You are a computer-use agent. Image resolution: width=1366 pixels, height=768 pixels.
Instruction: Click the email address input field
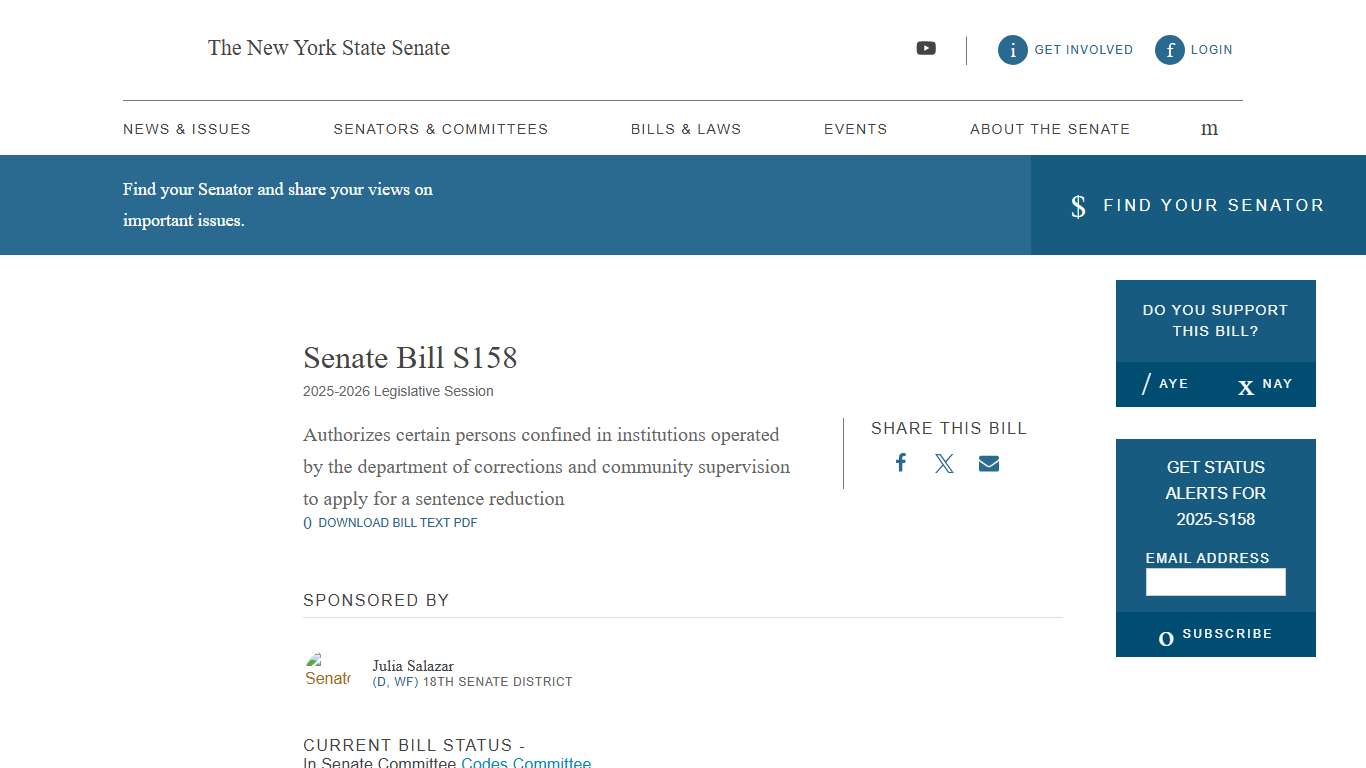pyautogui.click(x=1215, y=581)
